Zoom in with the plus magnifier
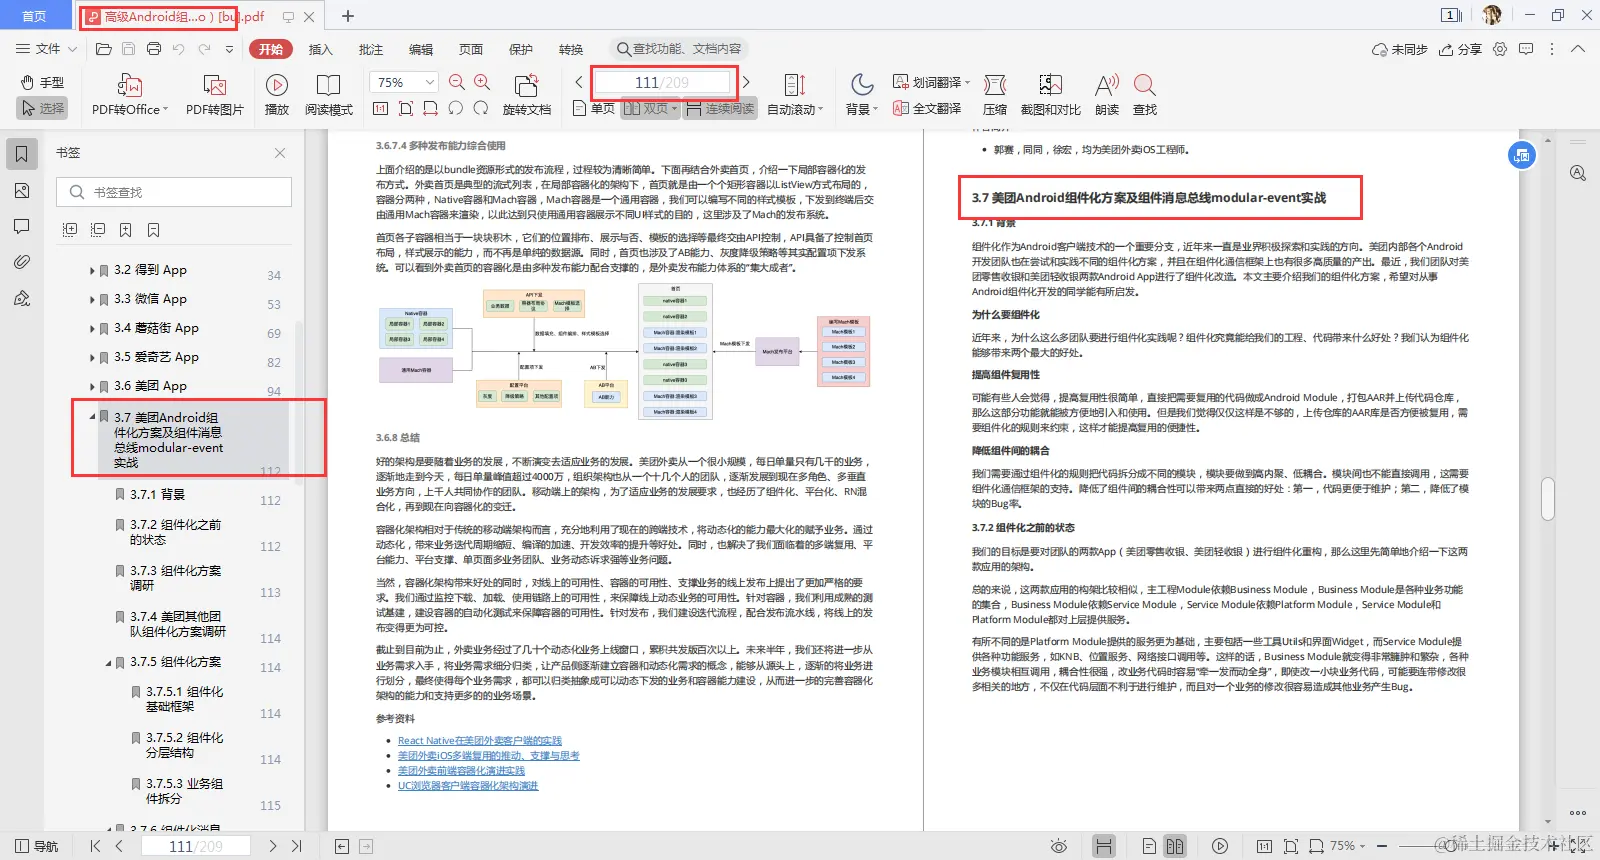The height and width of the screenshot is (860, 1600). point(482,82)
